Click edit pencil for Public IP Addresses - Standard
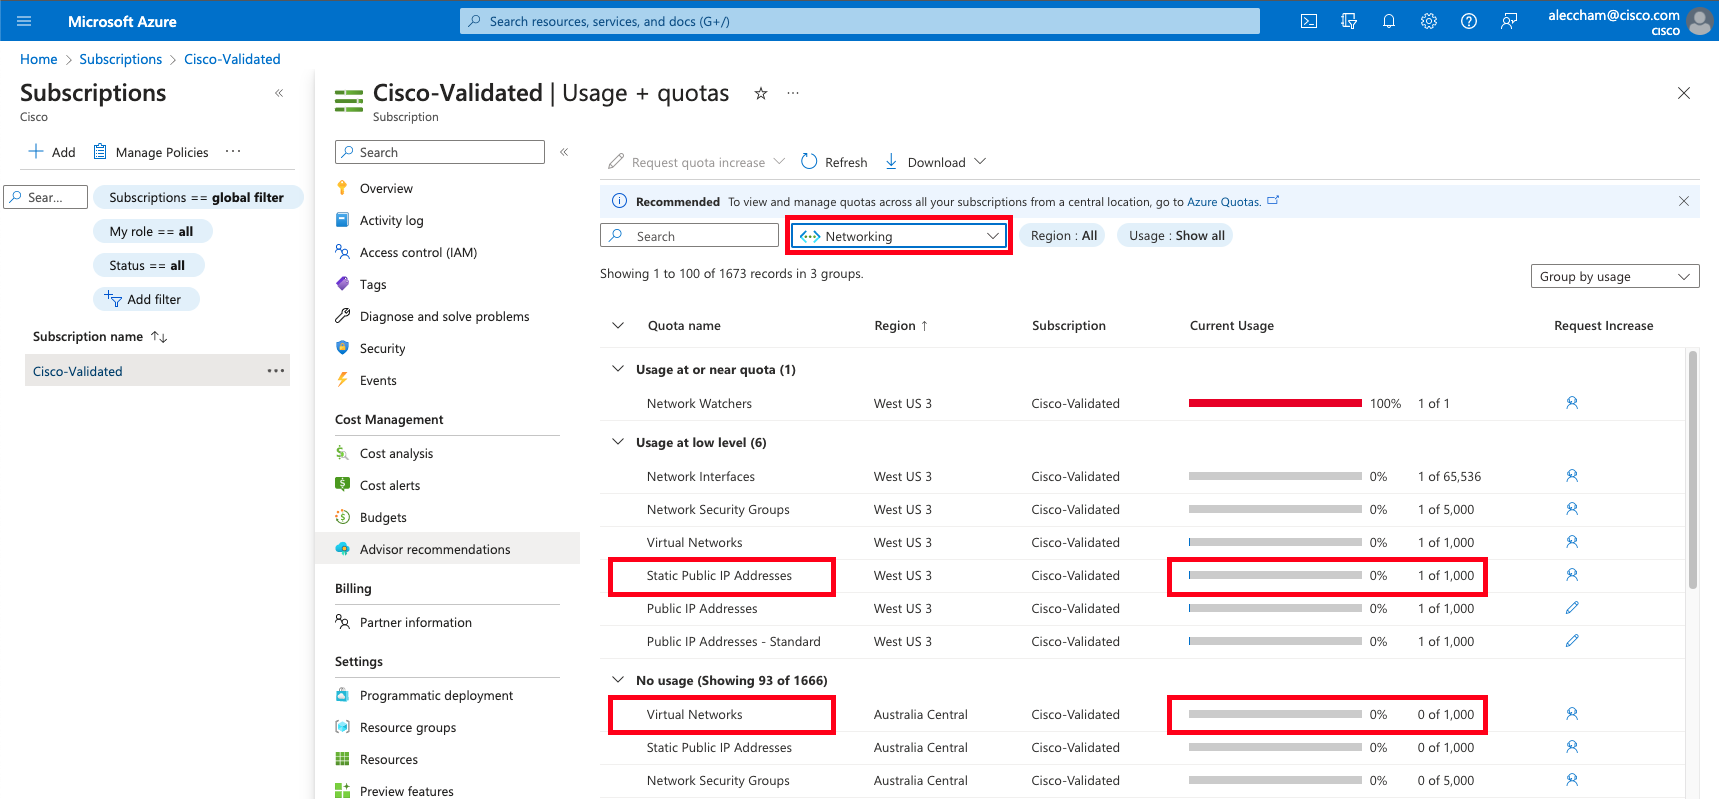Screen dimensions: 1719x799 [x=1572, y=641]
